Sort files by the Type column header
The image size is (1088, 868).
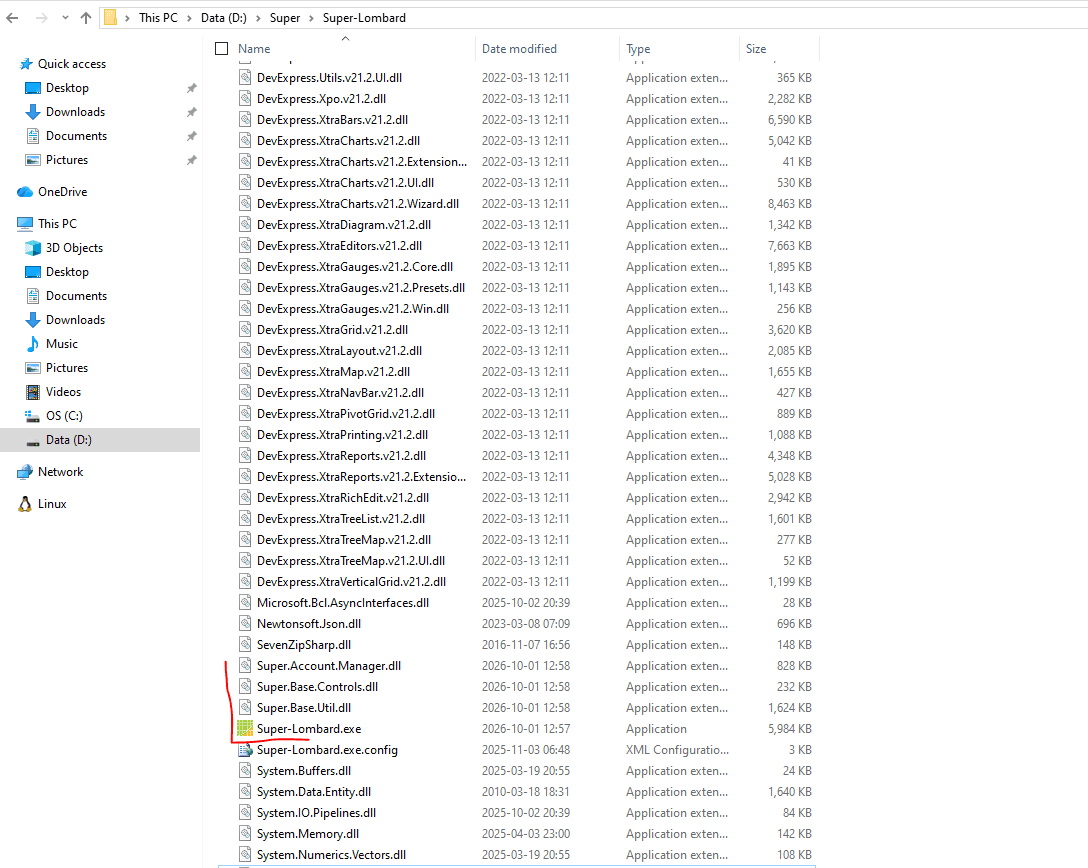pyautogui.click(x=638, y=49)
